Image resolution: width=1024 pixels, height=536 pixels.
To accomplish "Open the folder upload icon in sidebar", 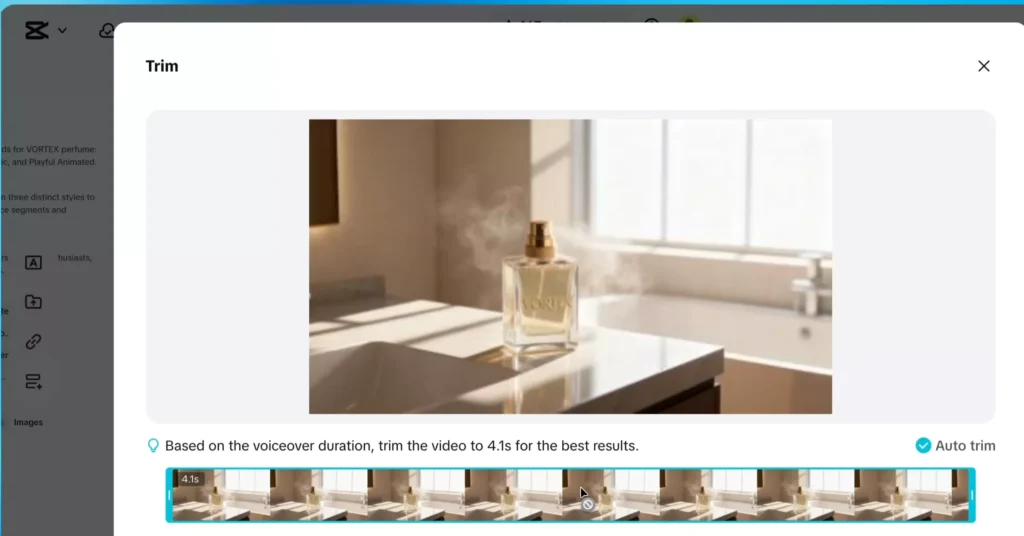I will [33, 302].
